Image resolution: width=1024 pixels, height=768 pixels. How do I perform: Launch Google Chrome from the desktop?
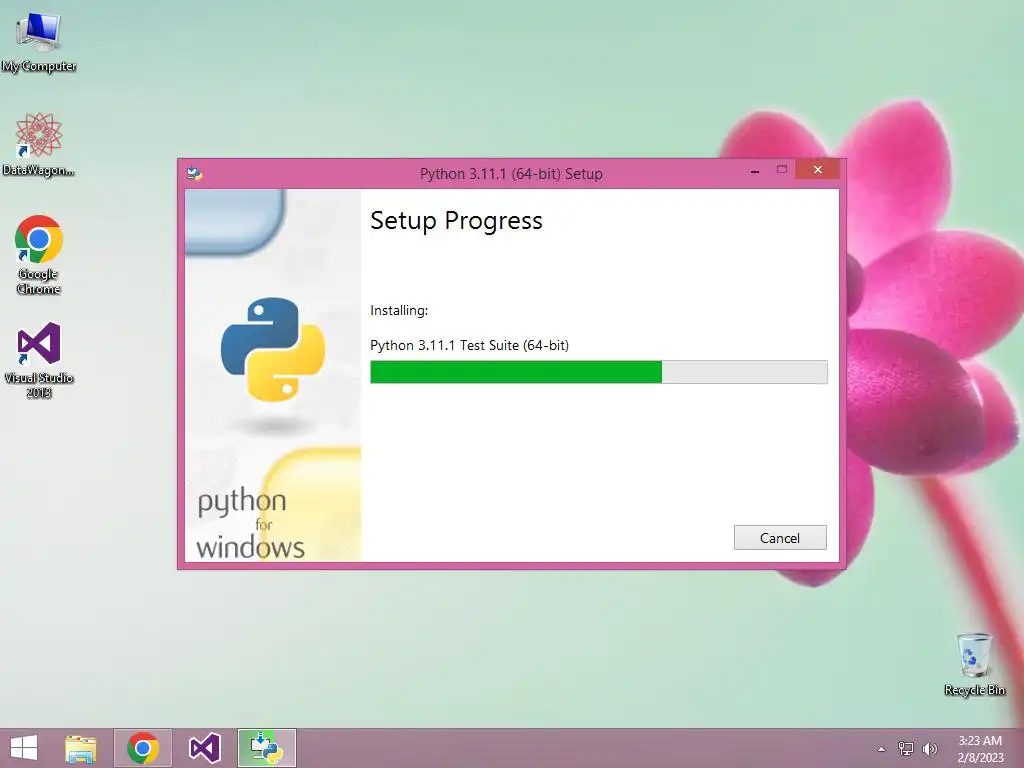(39, 255)
